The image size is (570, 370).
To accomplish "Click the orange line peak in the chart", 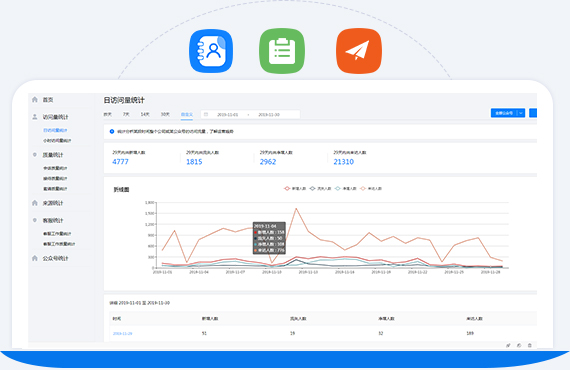I will 296,209.
